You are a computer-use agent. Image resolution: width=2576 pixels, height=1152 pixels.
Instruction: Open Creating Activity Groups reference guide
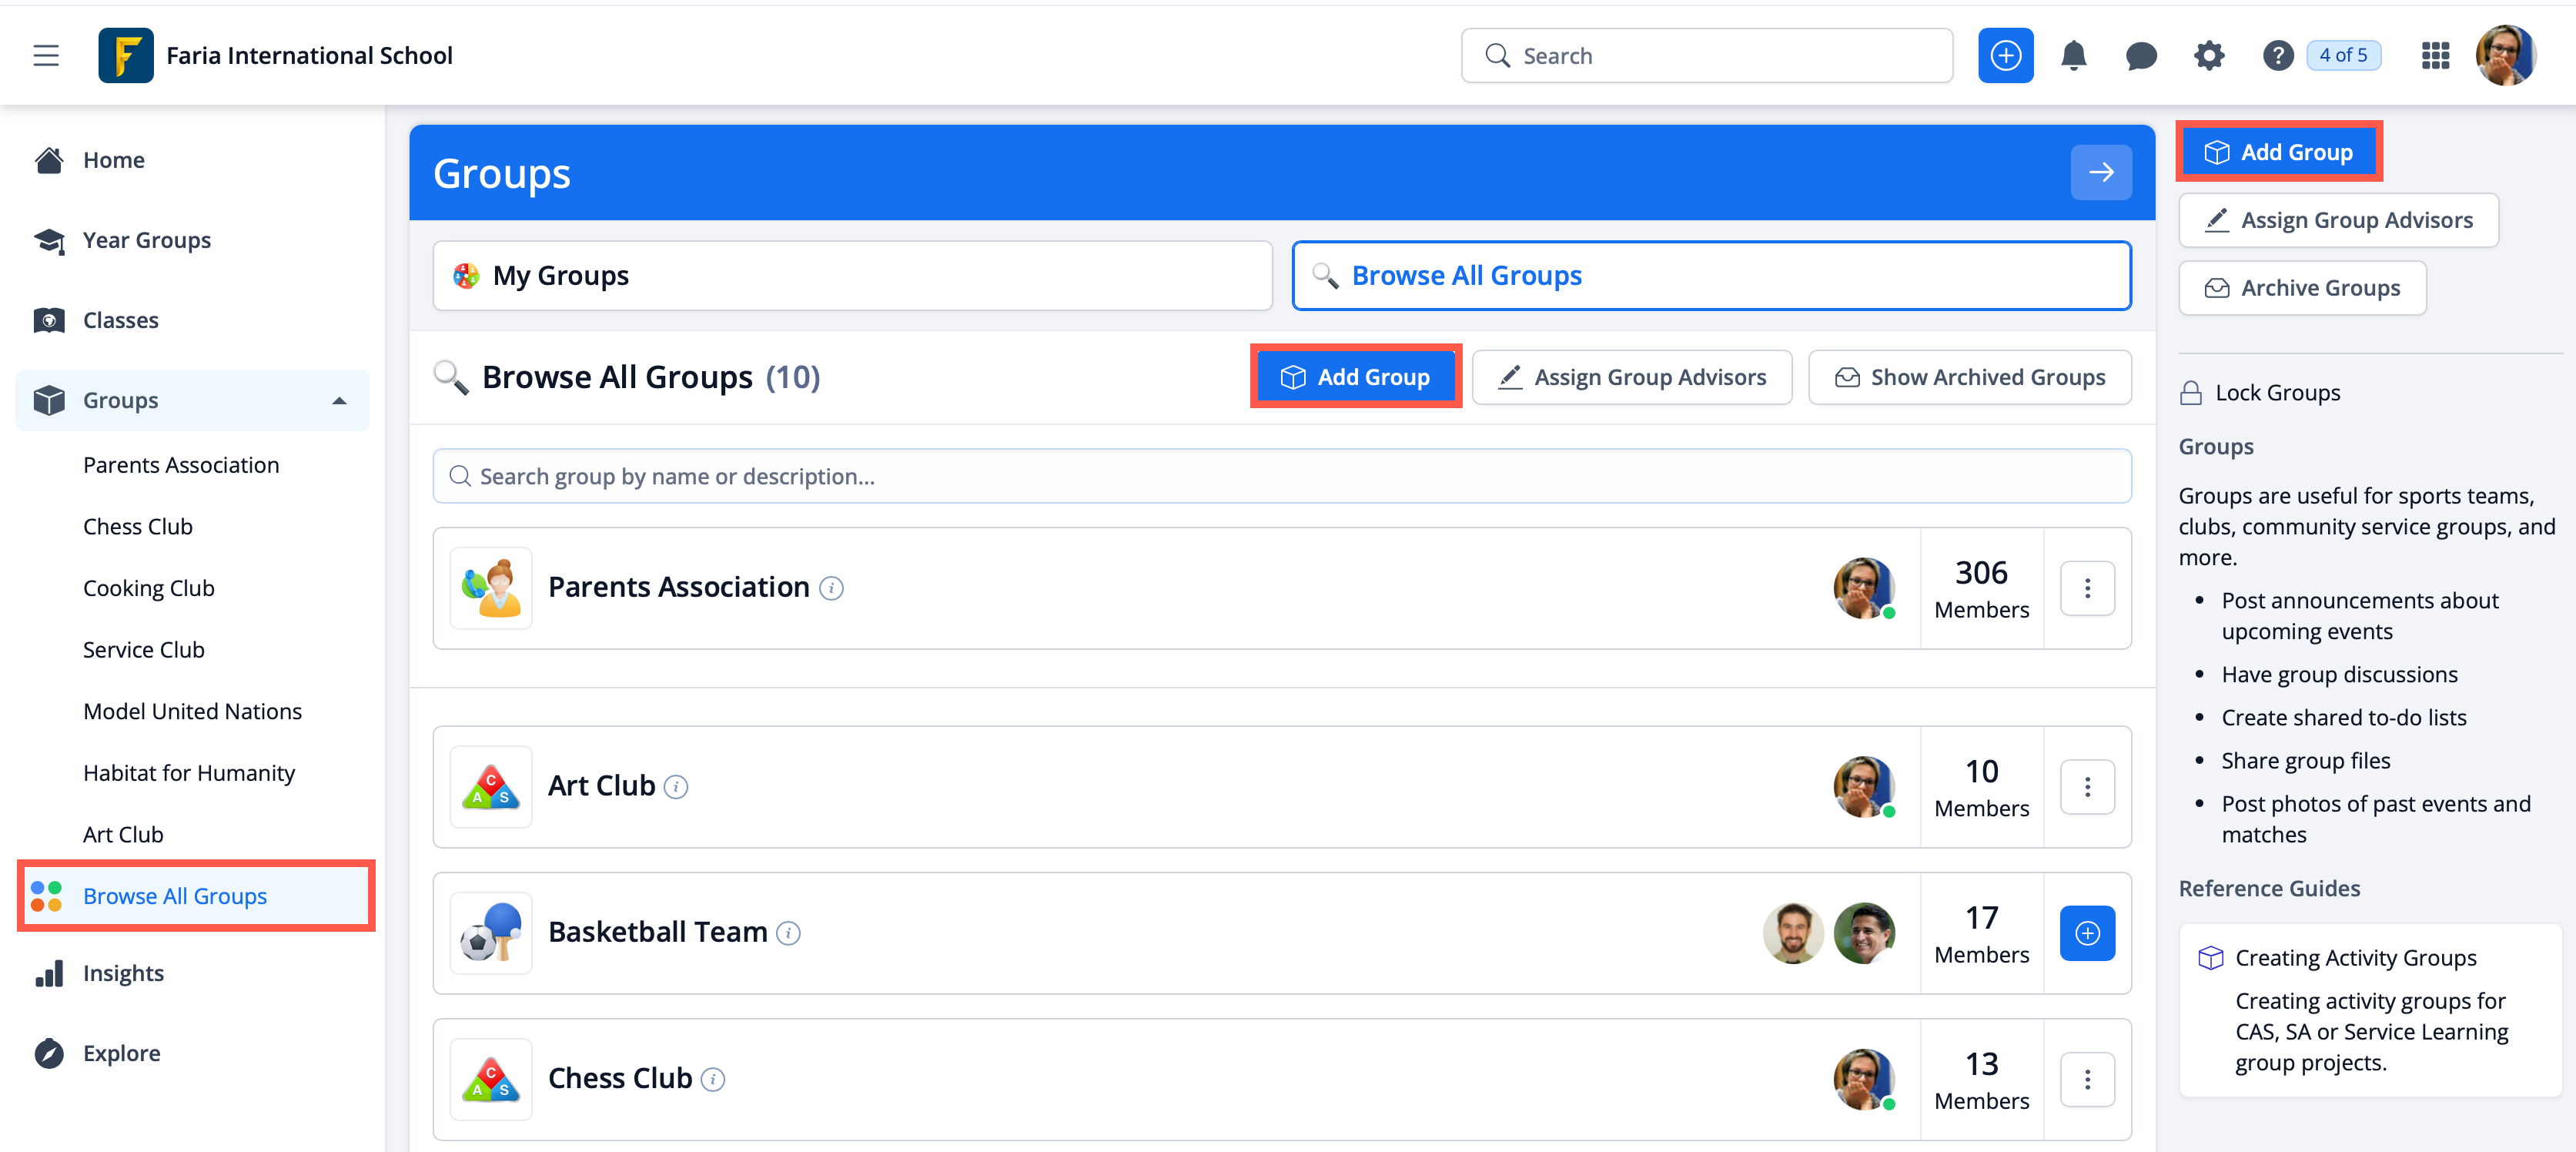point(2355,958)
